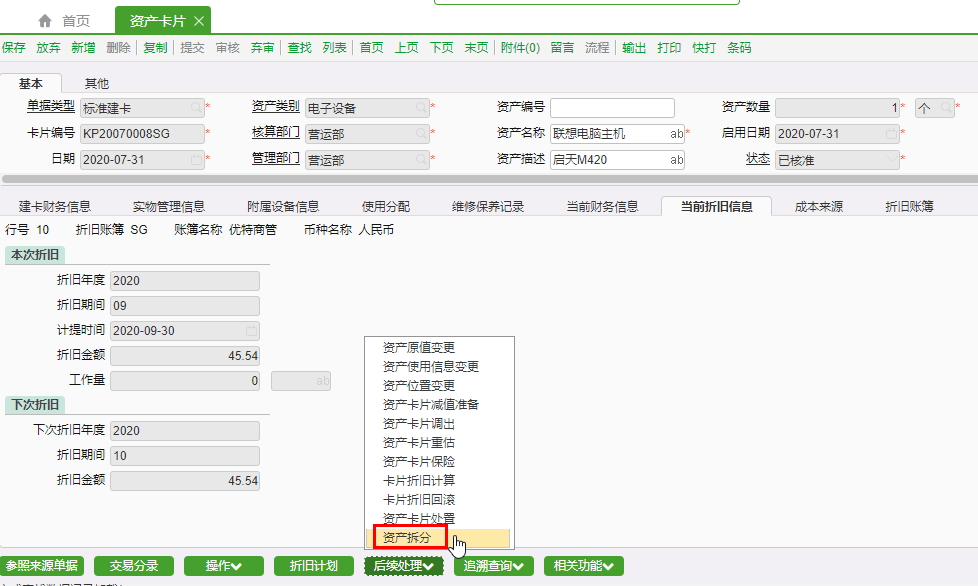This screenshot has height=586, width=978.
Task: Click the home icon tab 首页
Action: (x=63, y=21)
